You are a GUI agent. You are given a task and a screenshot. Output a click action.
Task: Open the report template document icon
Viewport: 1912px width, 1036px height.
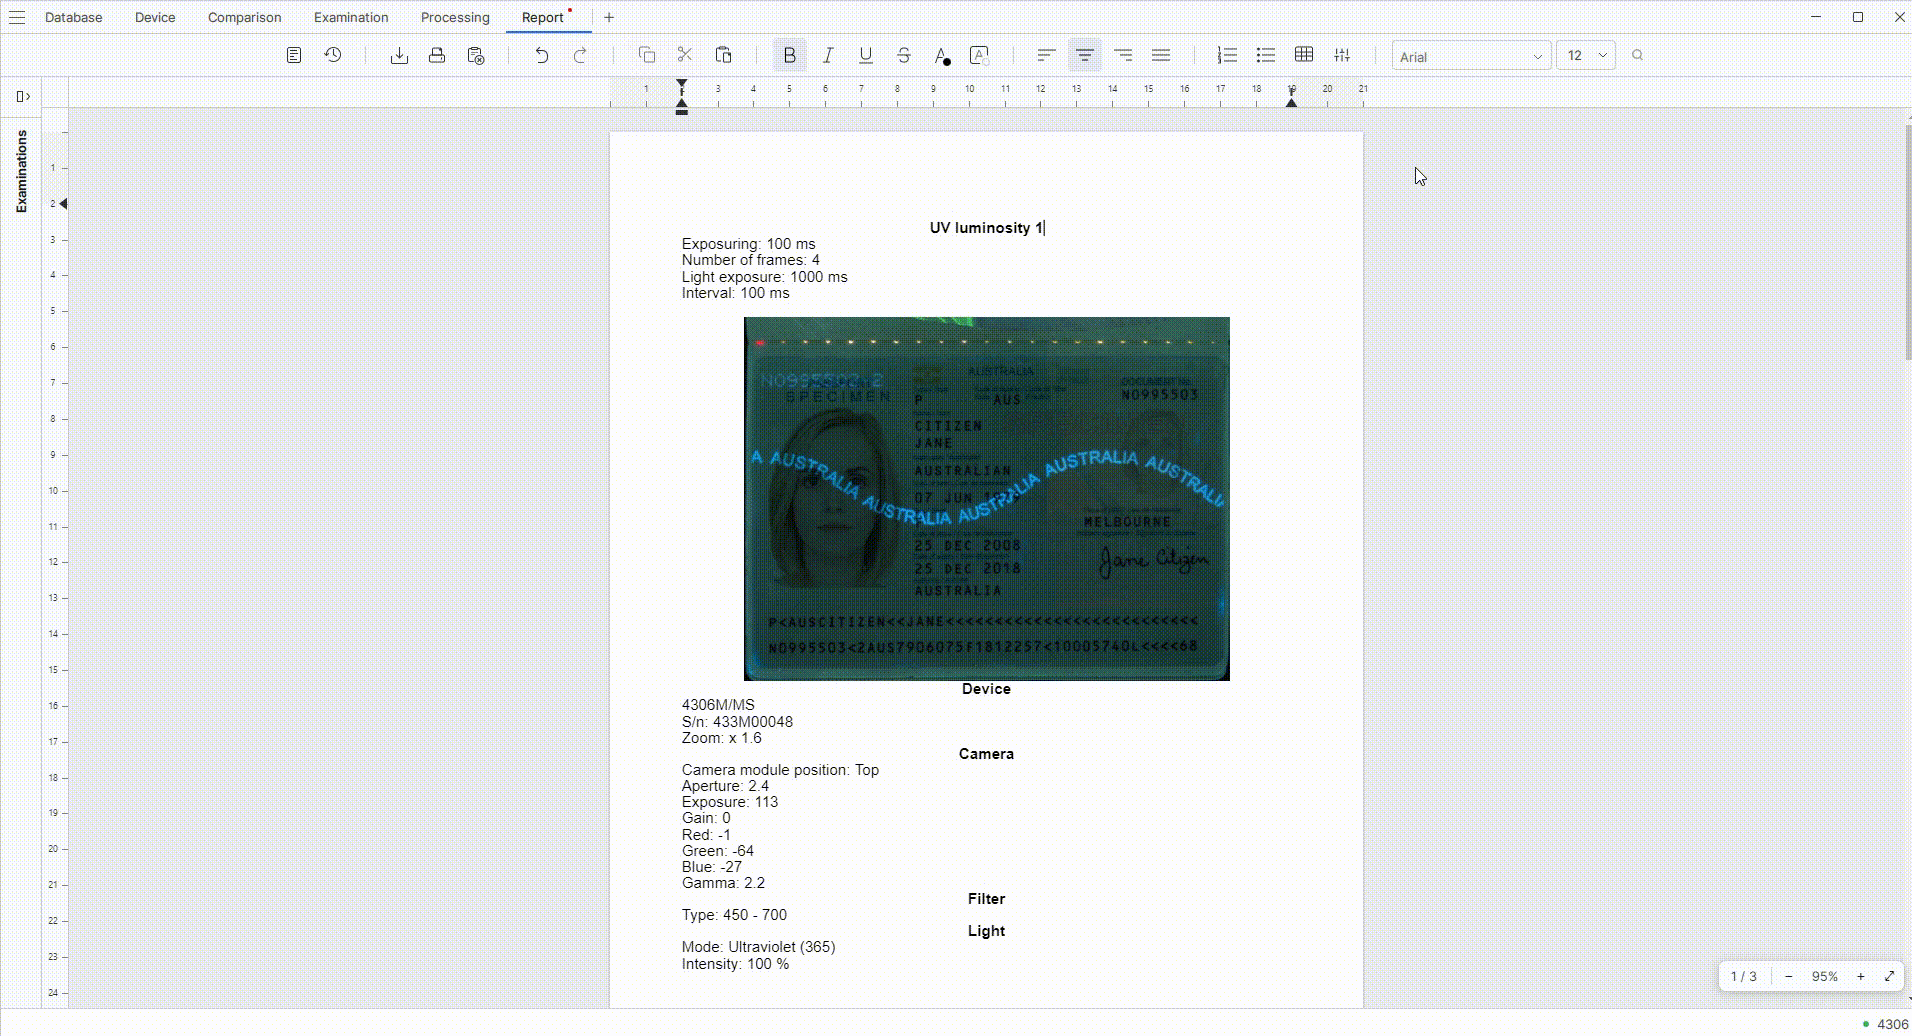(x=294, y=55)
